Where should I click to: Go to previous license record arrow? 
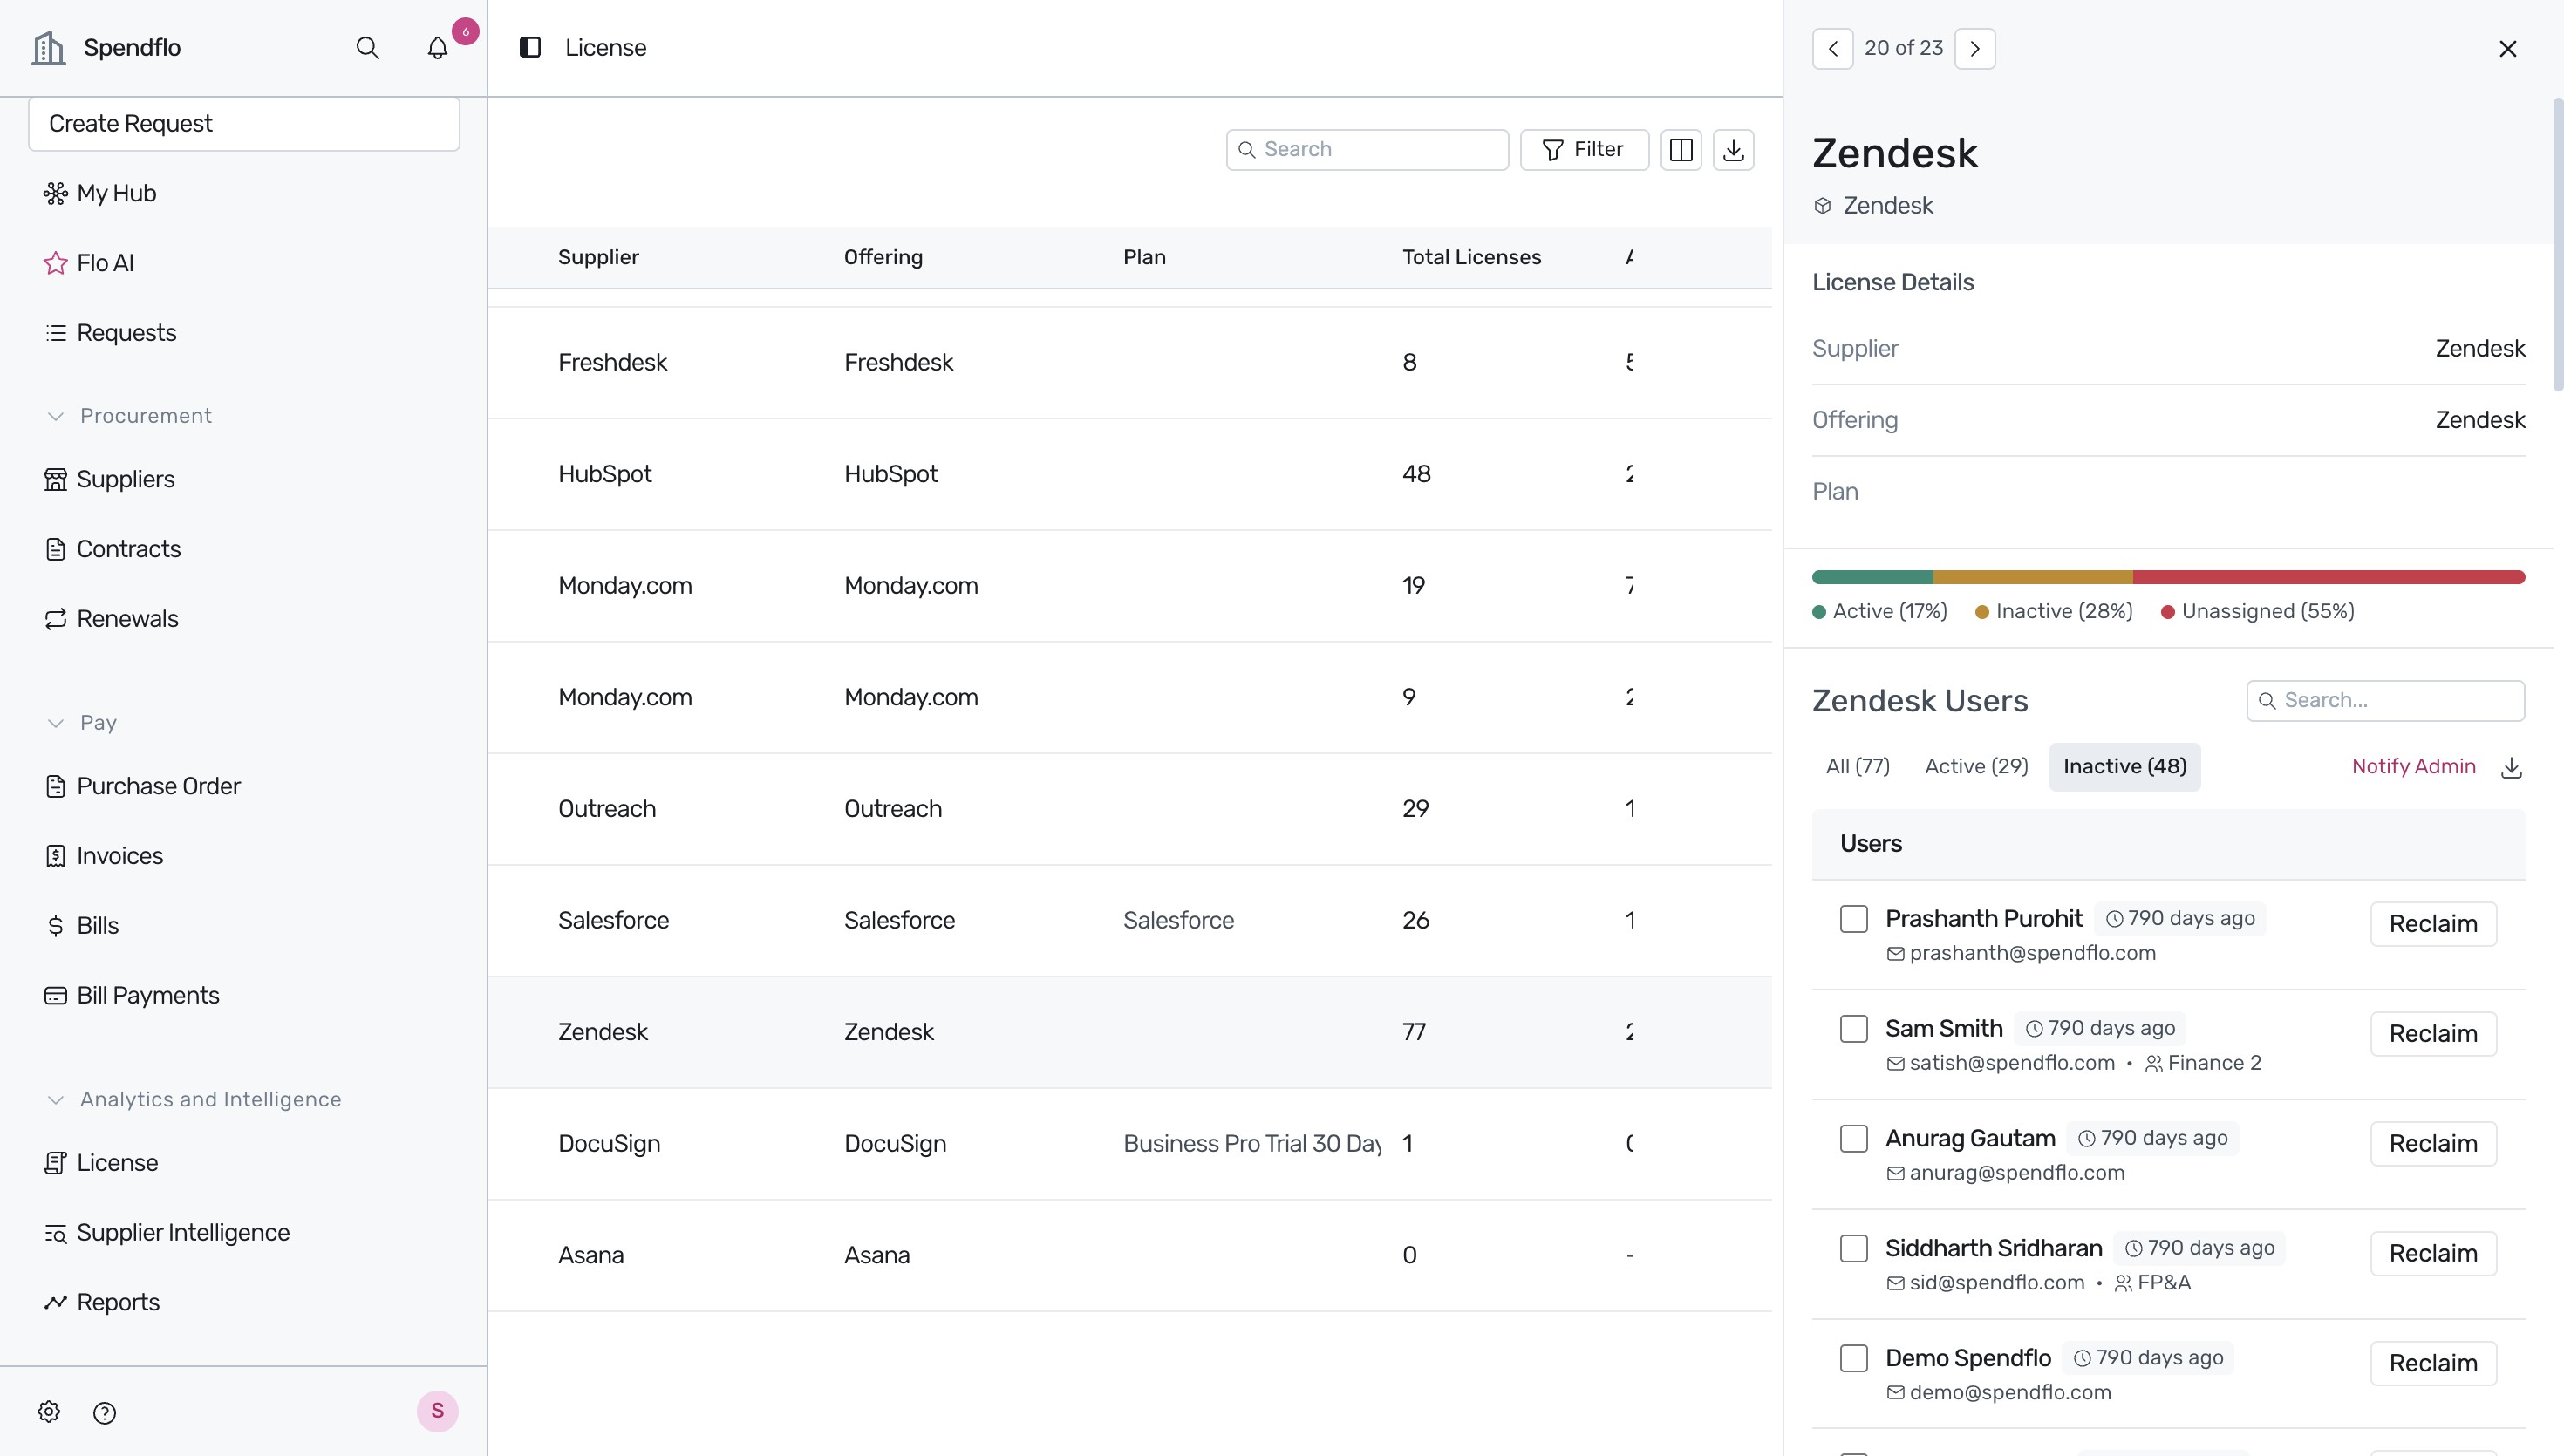1832,48
